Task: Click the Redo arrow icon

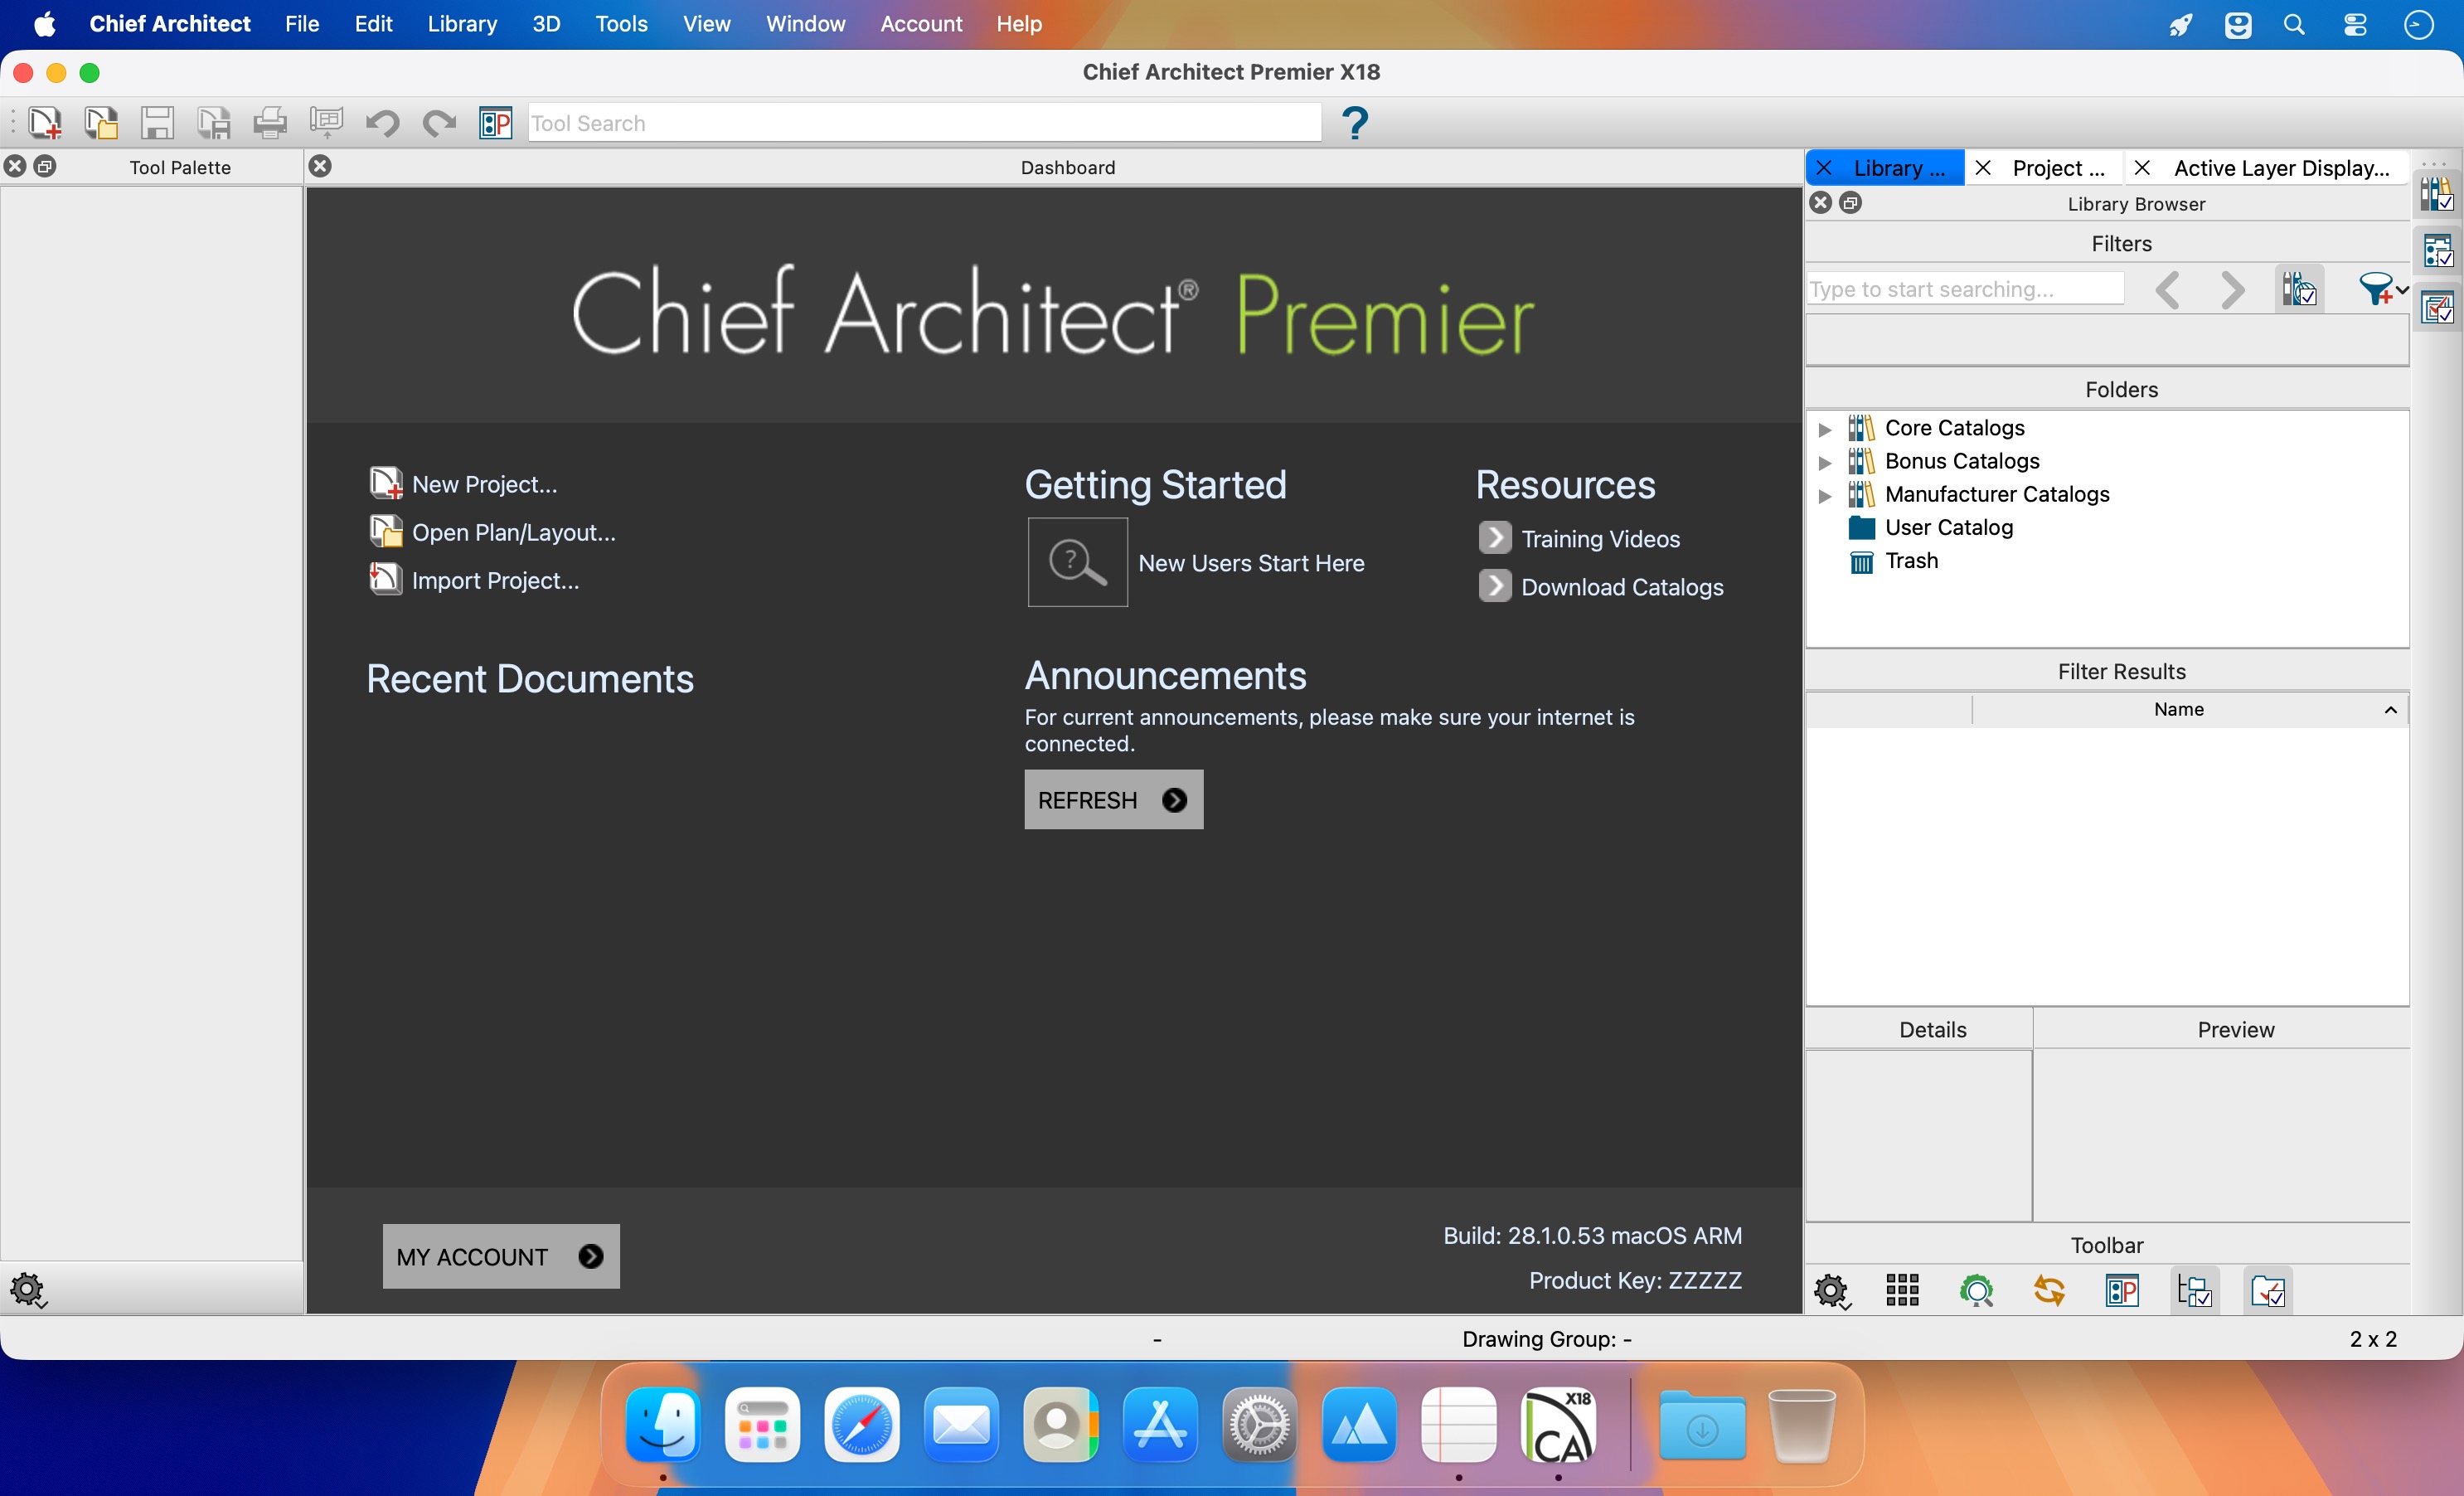Action: click(439, 123)
